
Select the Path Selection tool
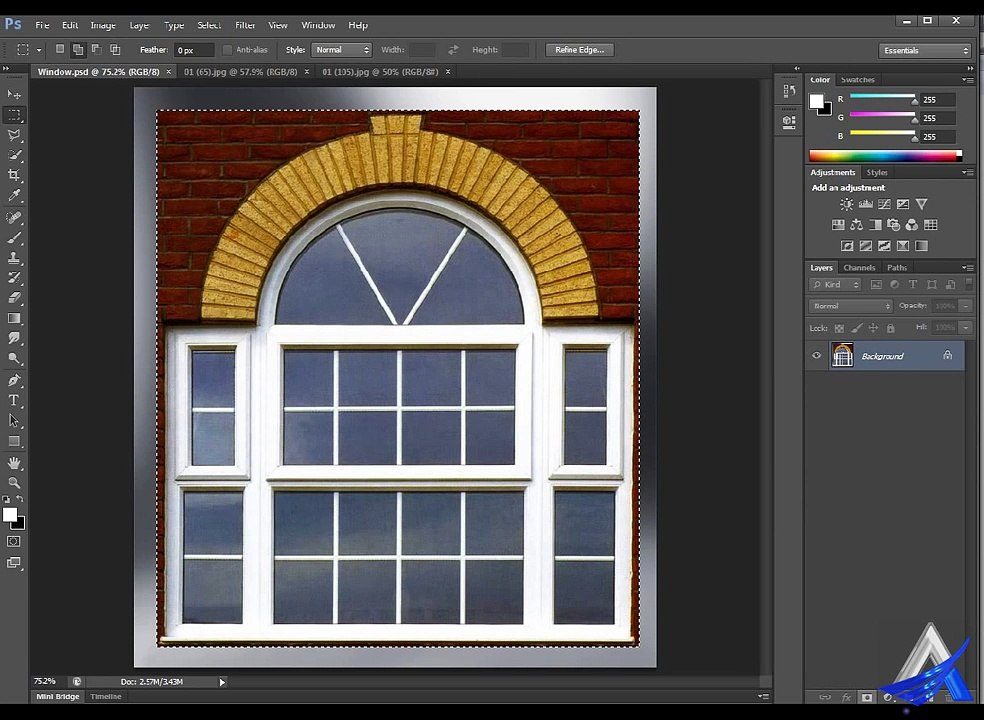(14, 421)
